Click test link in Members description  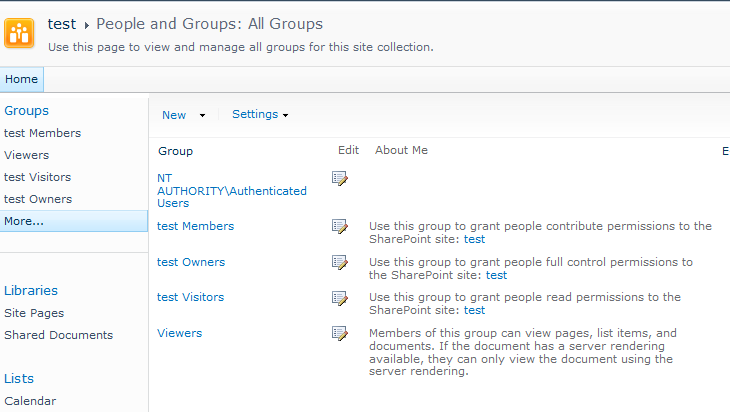pyautogui.click(x=474, y=239)
